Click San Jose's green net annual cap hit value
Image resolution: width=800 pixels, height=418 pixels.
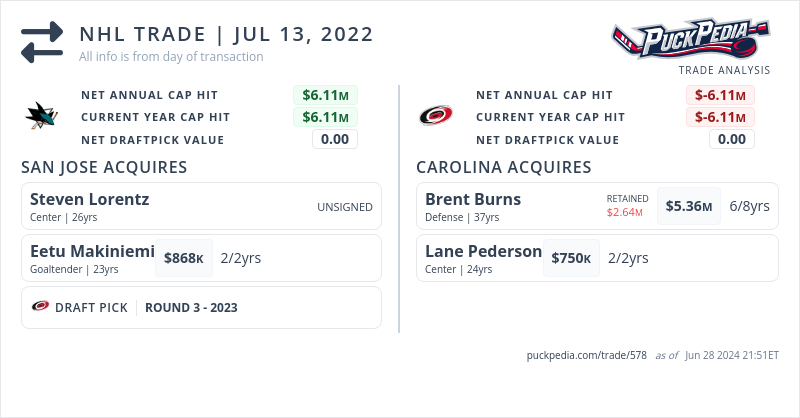click(x=325, y=95)
